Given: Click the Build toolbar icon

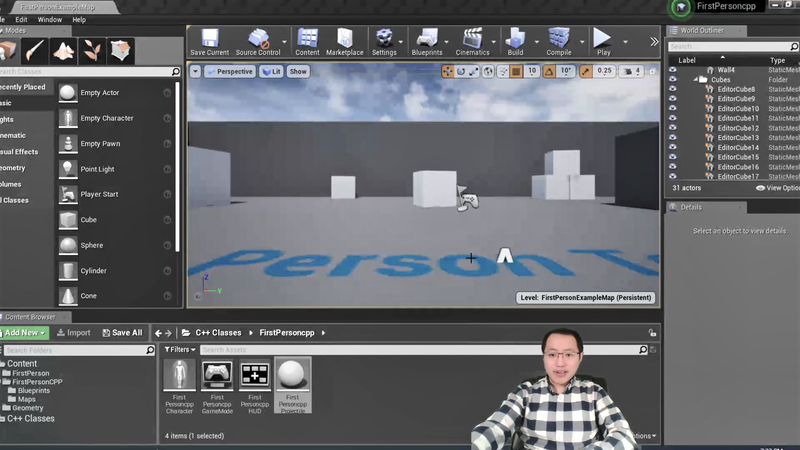Looking at the screenshot, I should click(x=515, y=42).
